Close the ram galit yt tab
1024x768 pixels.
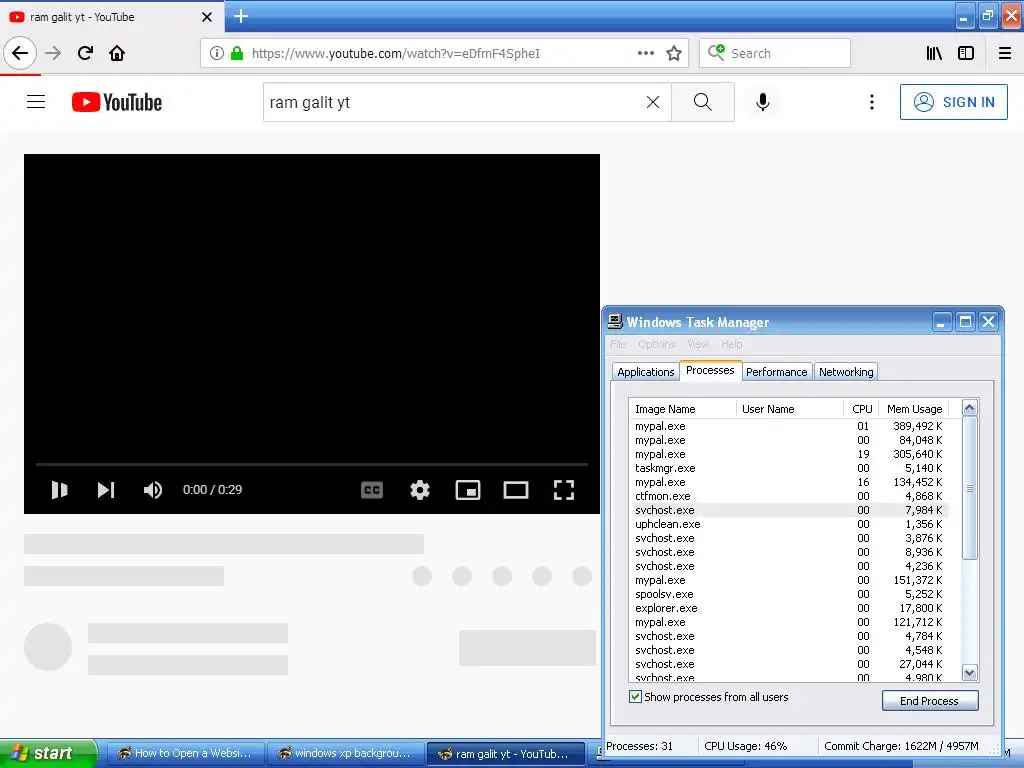207,17
